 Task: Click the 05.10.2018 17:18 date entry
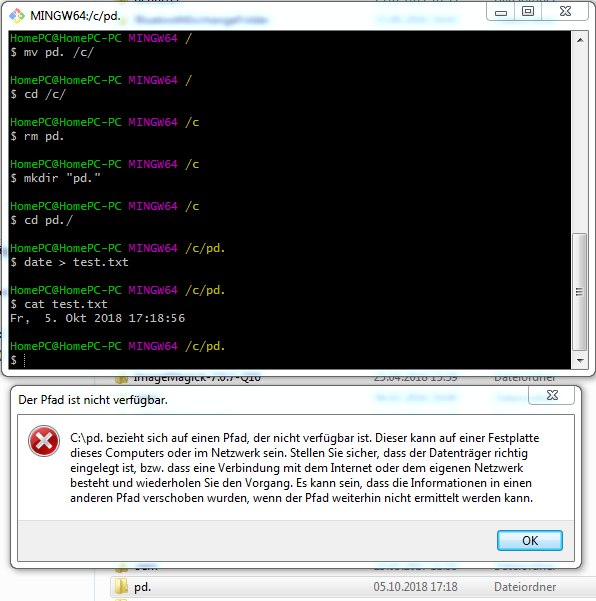coord(415,587)
